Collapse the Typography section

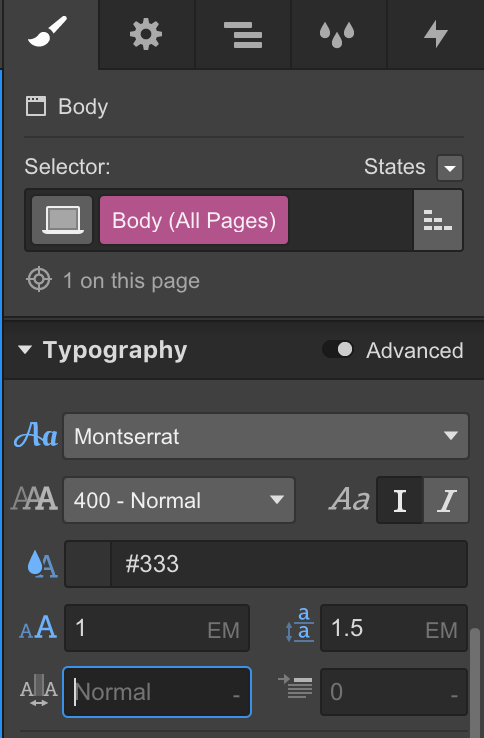coord(25,350)
